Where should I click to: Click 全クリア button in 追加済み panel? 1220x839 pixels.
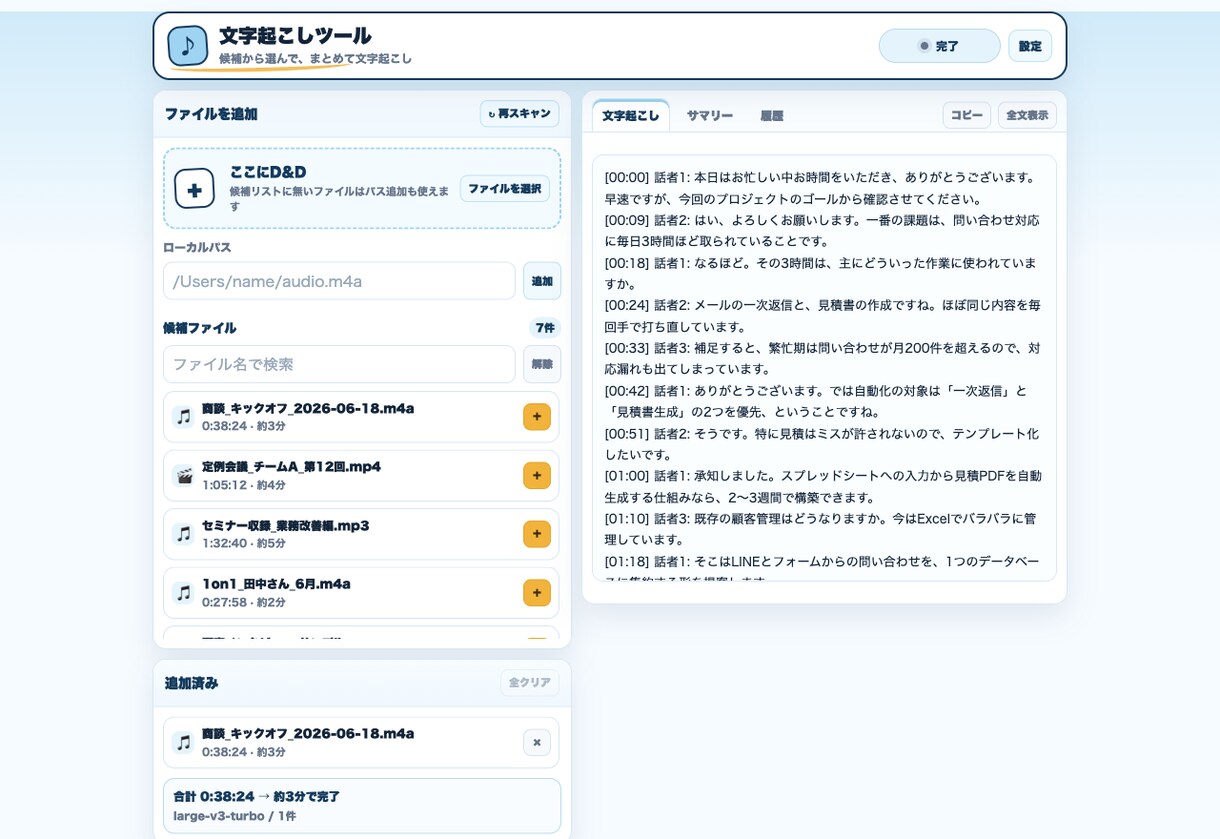[530, 682]
